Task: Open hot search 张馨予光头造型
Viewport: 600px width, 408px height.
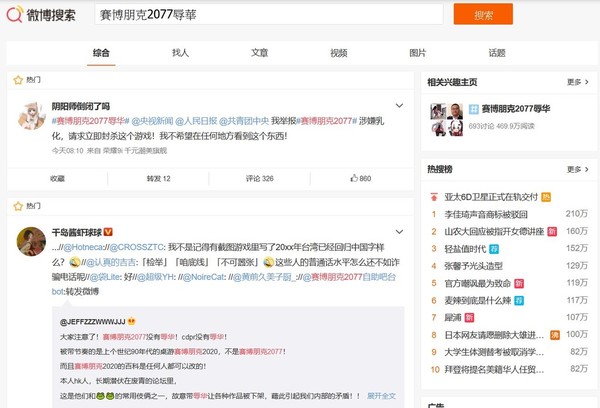Action: [473, 266]
